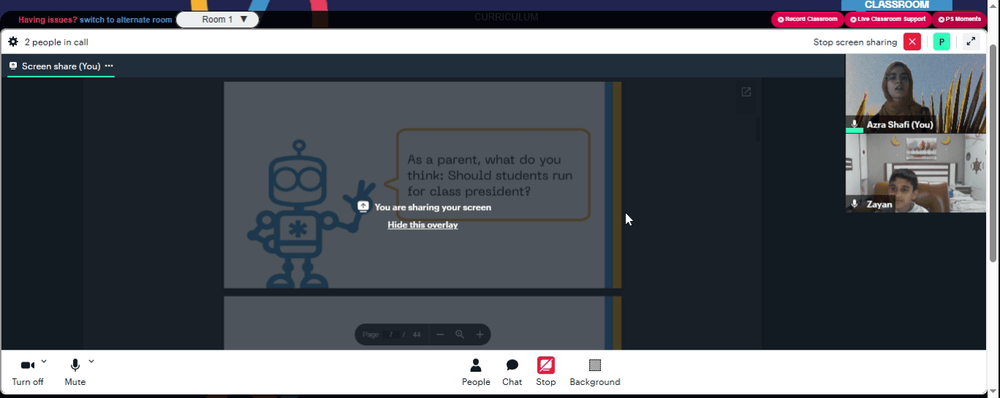Click the page vertical scrollbar

(x=992, y=153)
